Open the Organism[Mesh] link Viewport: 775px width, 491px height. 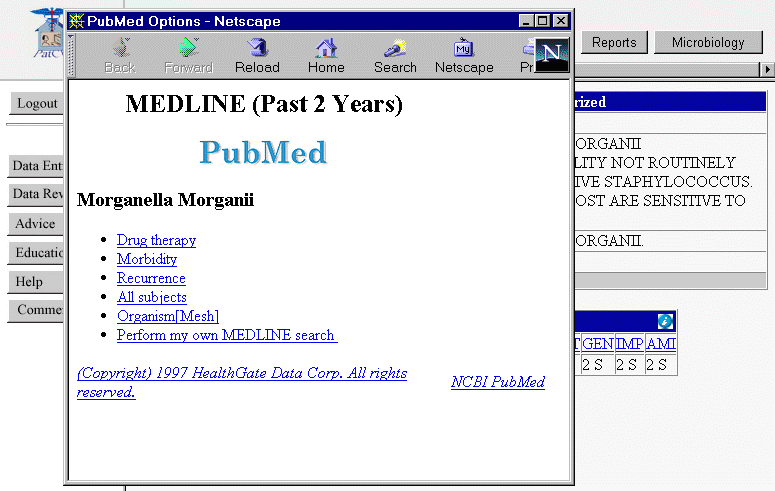tap(168, 316)
